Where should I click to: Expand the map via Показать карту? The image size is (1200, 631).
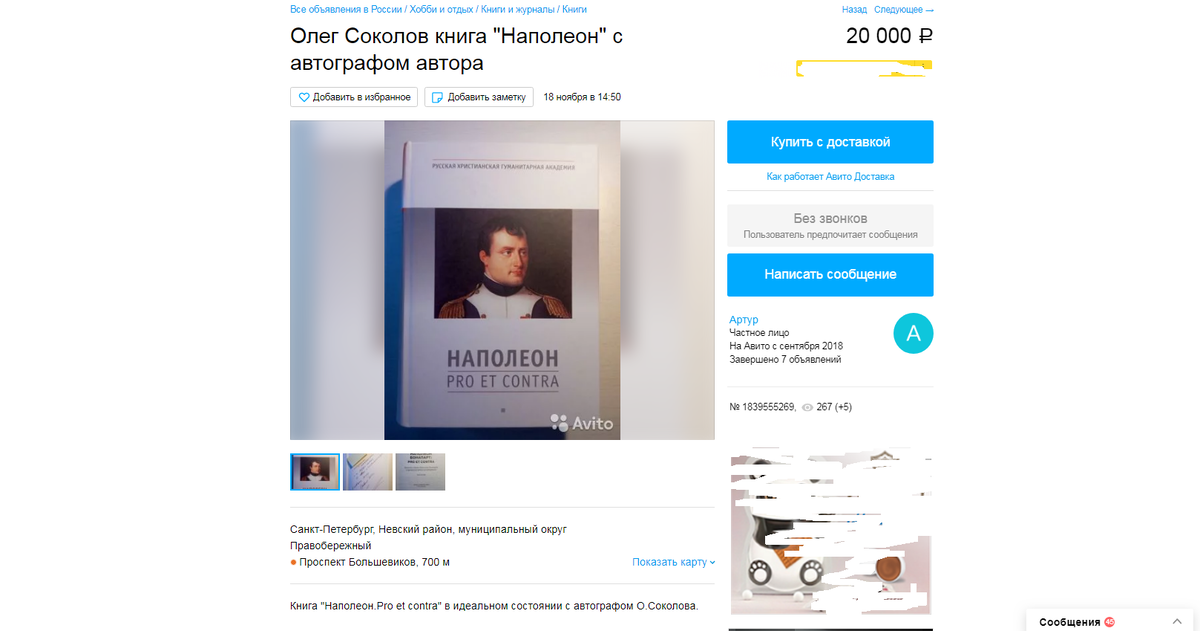pos(674,562)
